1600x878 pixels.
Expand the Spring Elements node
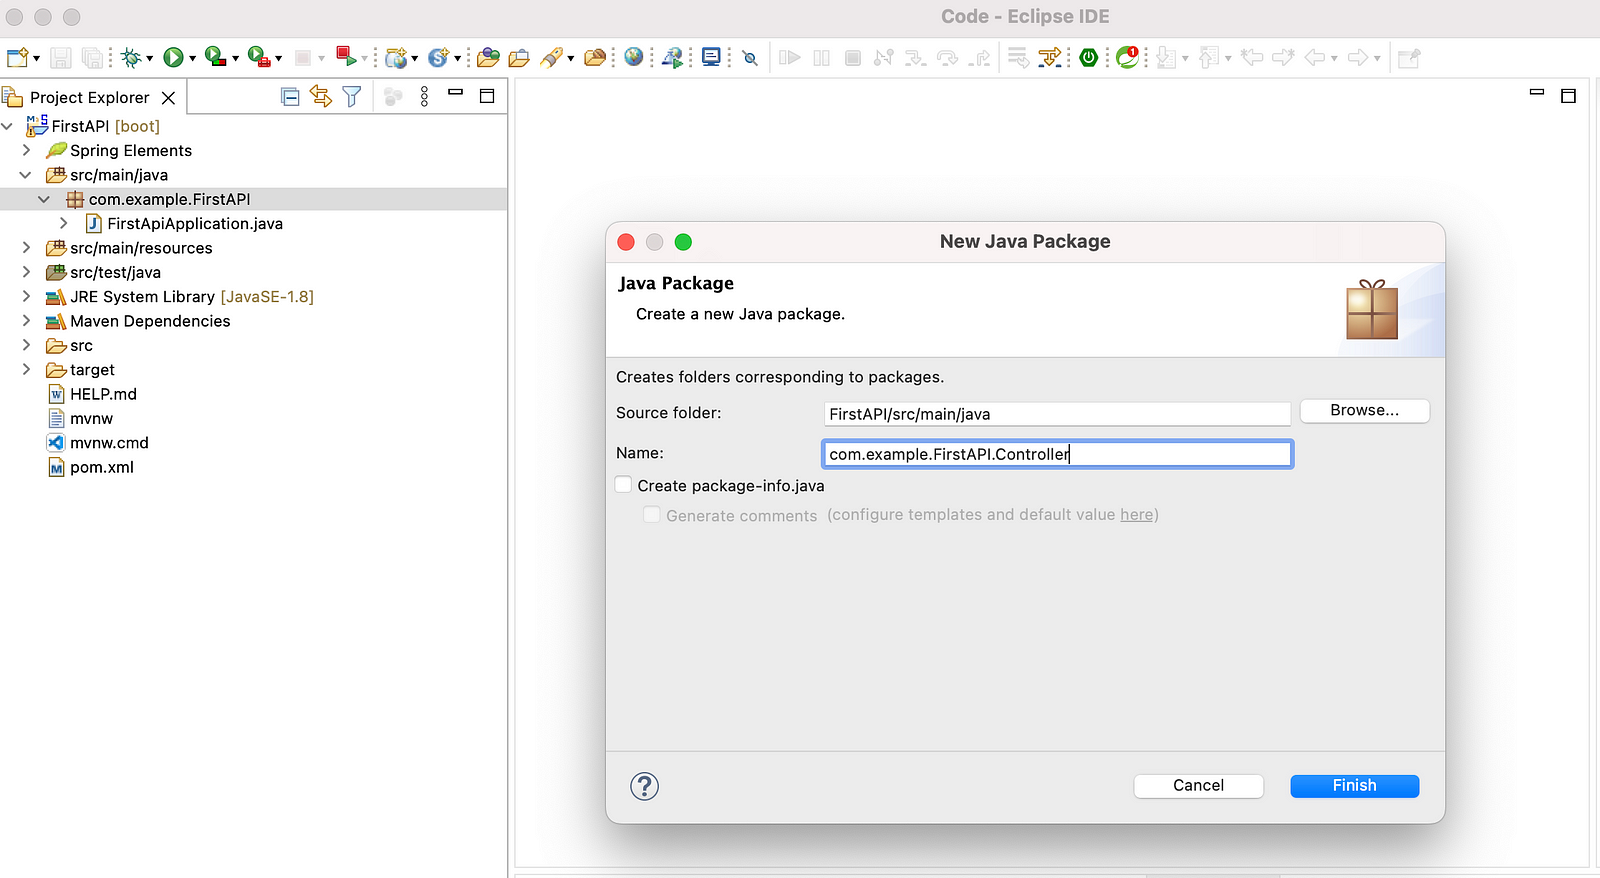(26, 150)
